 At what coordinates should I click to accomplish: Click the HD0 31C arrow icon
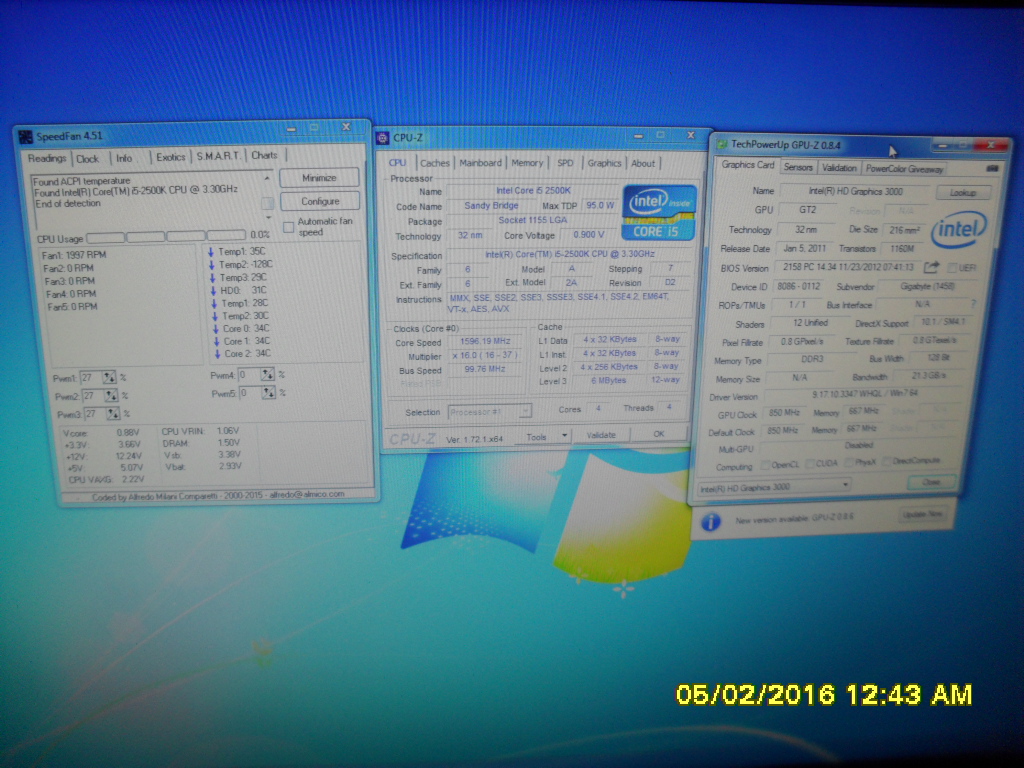pyautogui.click(x=213, y=291)
